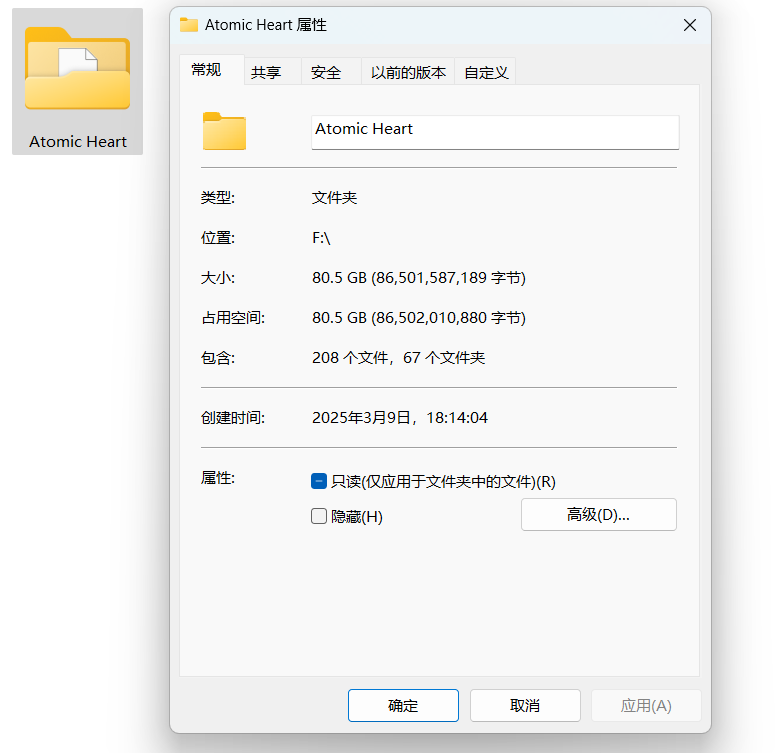Click the 占用空间: label
This screenshot has width=776, height=753.
[x=233, y=318]
